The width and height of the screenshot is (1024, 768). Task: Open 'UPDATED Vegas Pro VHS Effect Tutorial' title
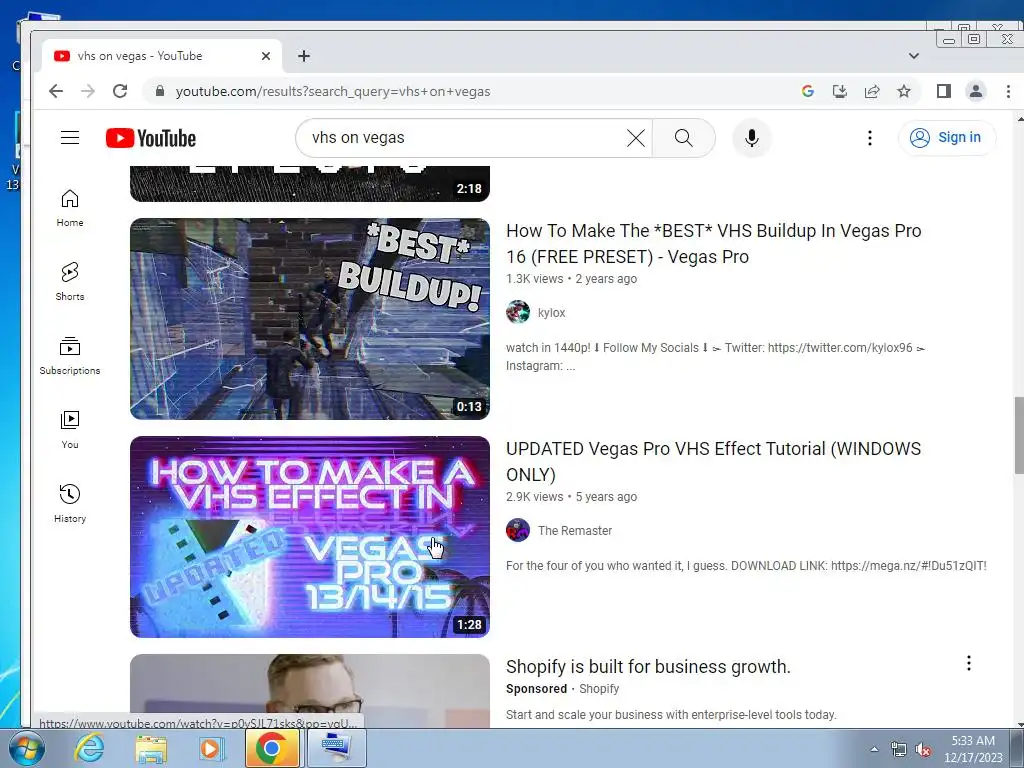point(714,462)
